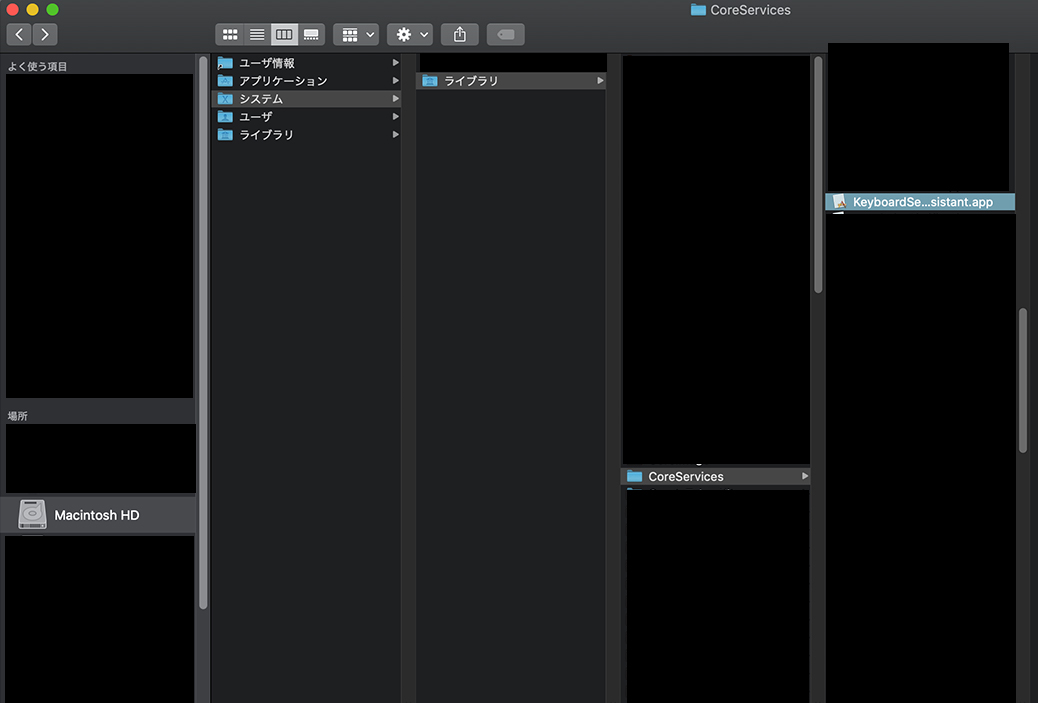Click the 場所 sidebar header
Image resolution: width=1038 pixels, height=703 pixels.
17,416
